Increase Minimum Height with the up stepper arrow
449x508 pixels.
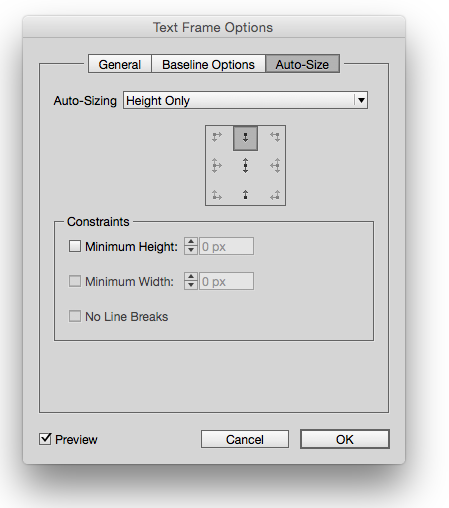191,242
